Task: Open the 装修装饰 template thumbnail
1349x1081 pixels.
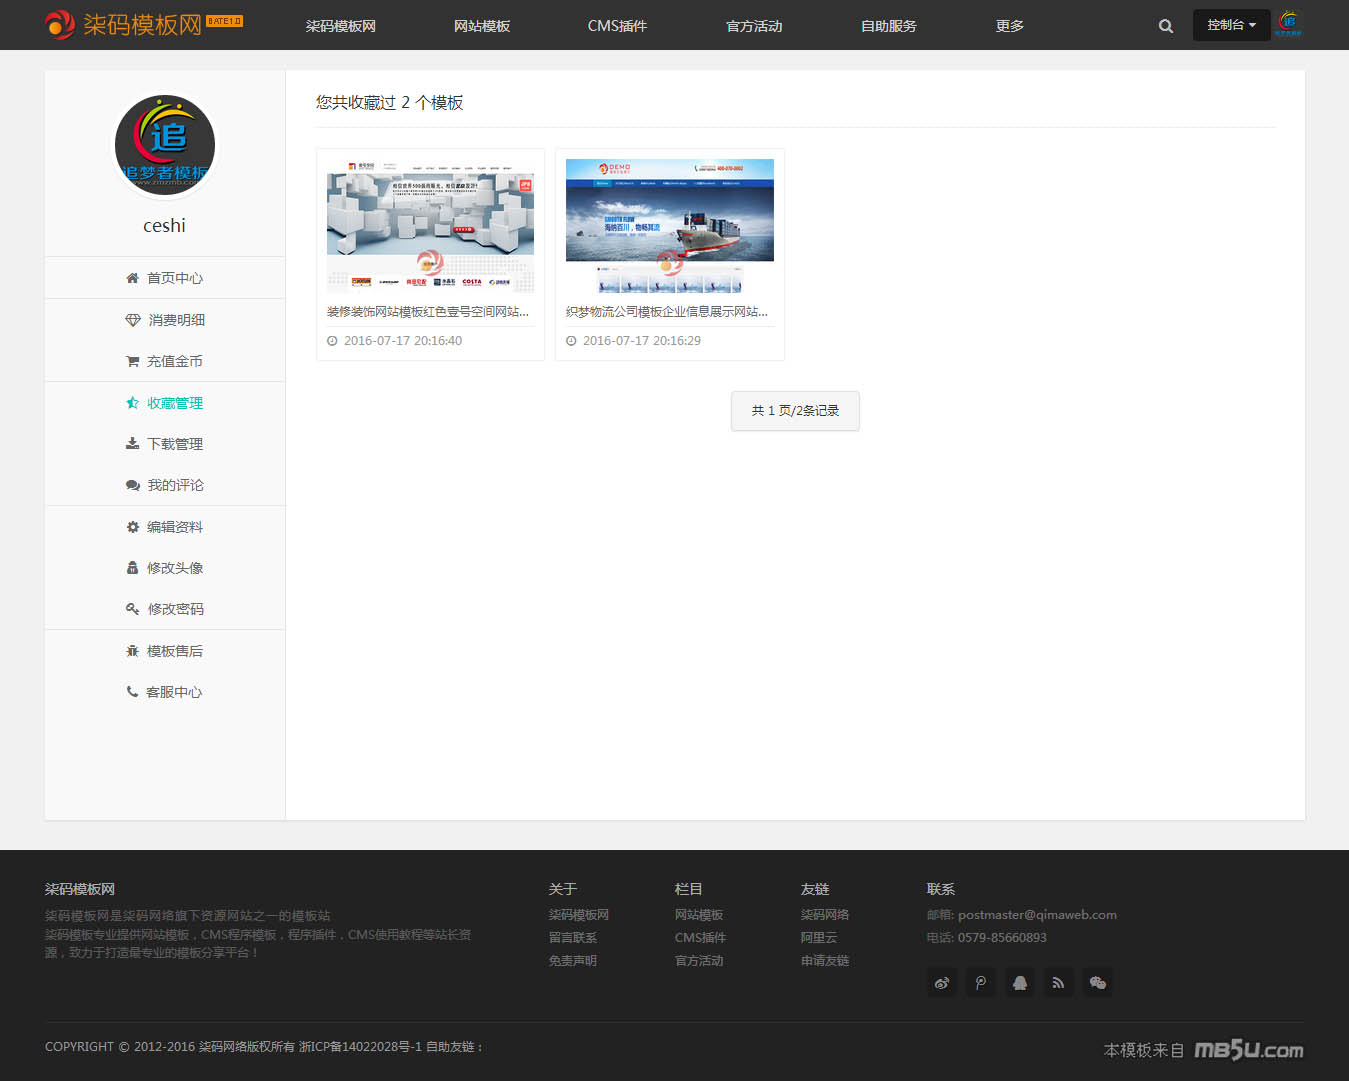Action: coord(430,225)
